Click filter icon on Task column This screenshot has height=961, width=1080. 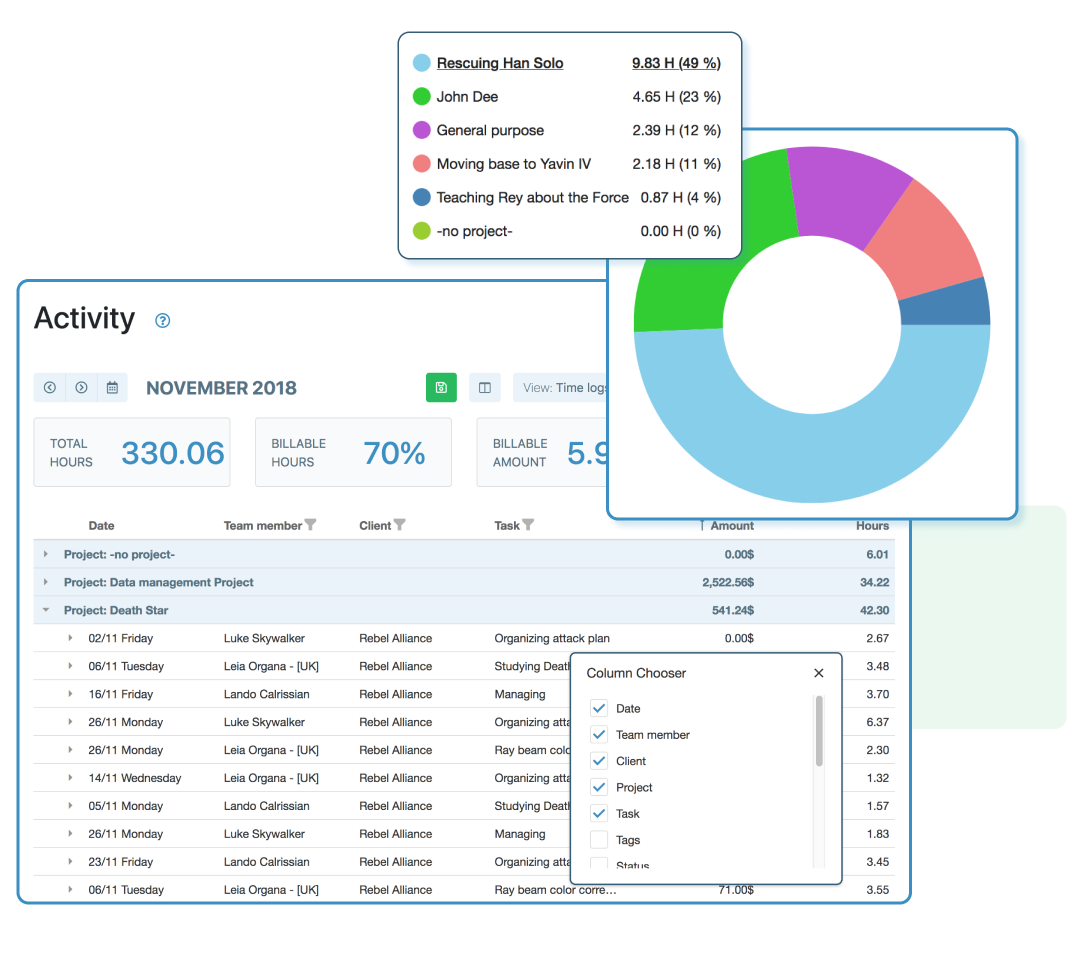coord(528,525)
